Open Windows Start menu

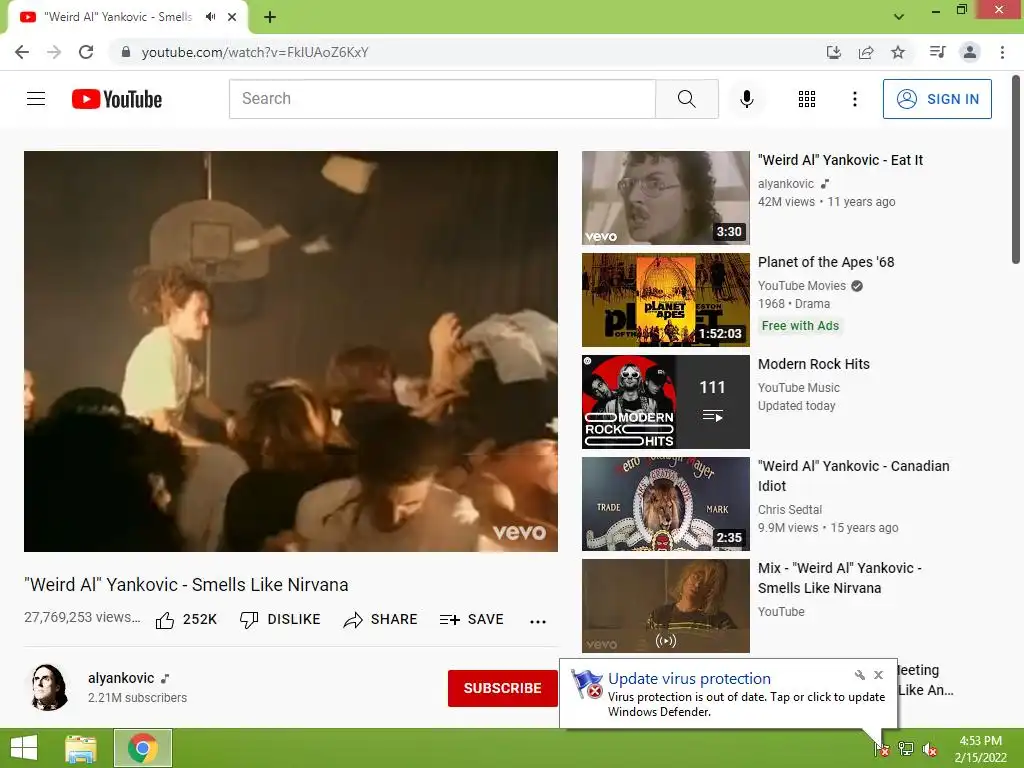point(24,748)
